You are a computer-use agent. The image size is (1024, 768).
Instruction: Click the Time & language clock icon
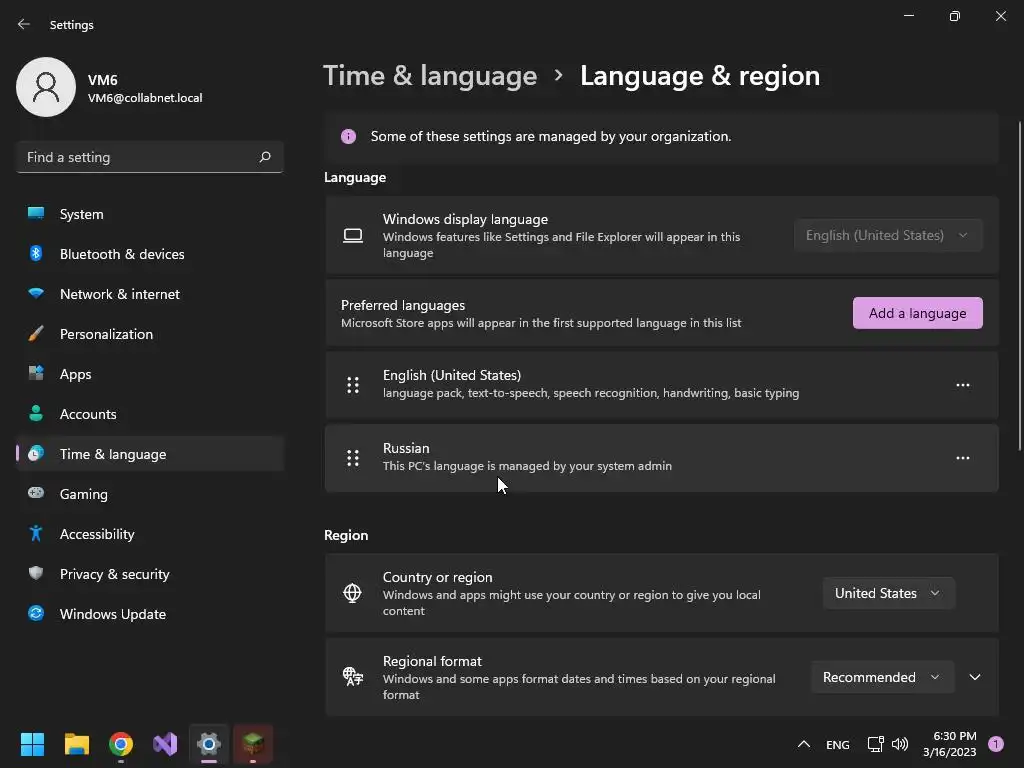[36, 453]
